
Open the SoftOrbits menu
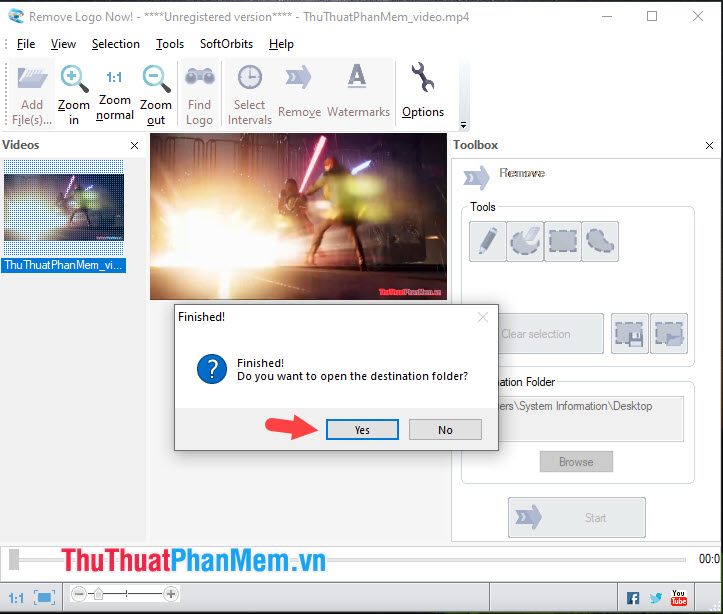tap(226, 44)
